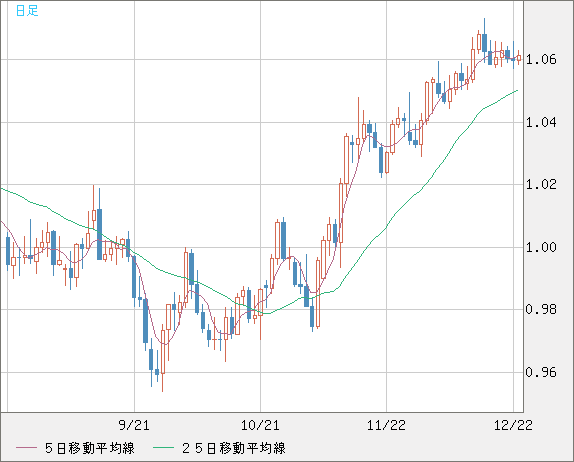Click the 9/21 date label
Screen dimensions: 574x462
(x=134, y=425)
